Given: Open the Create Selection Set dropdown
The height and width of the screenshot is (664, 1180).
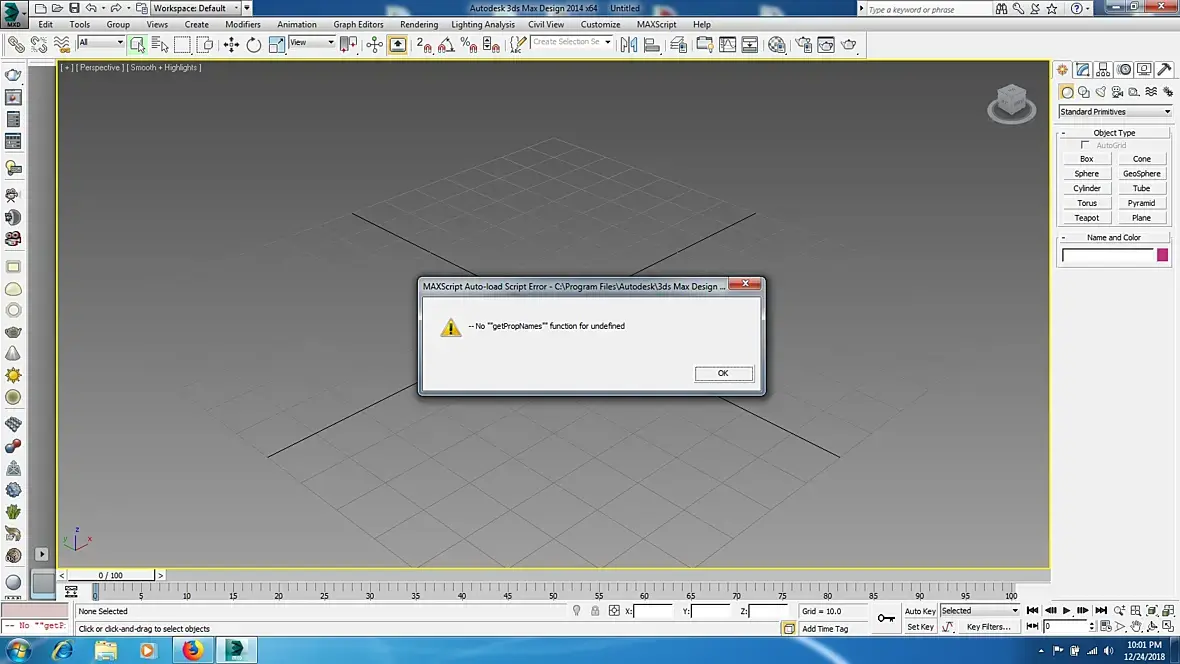Looking at the screenshot, I should 571,42.
